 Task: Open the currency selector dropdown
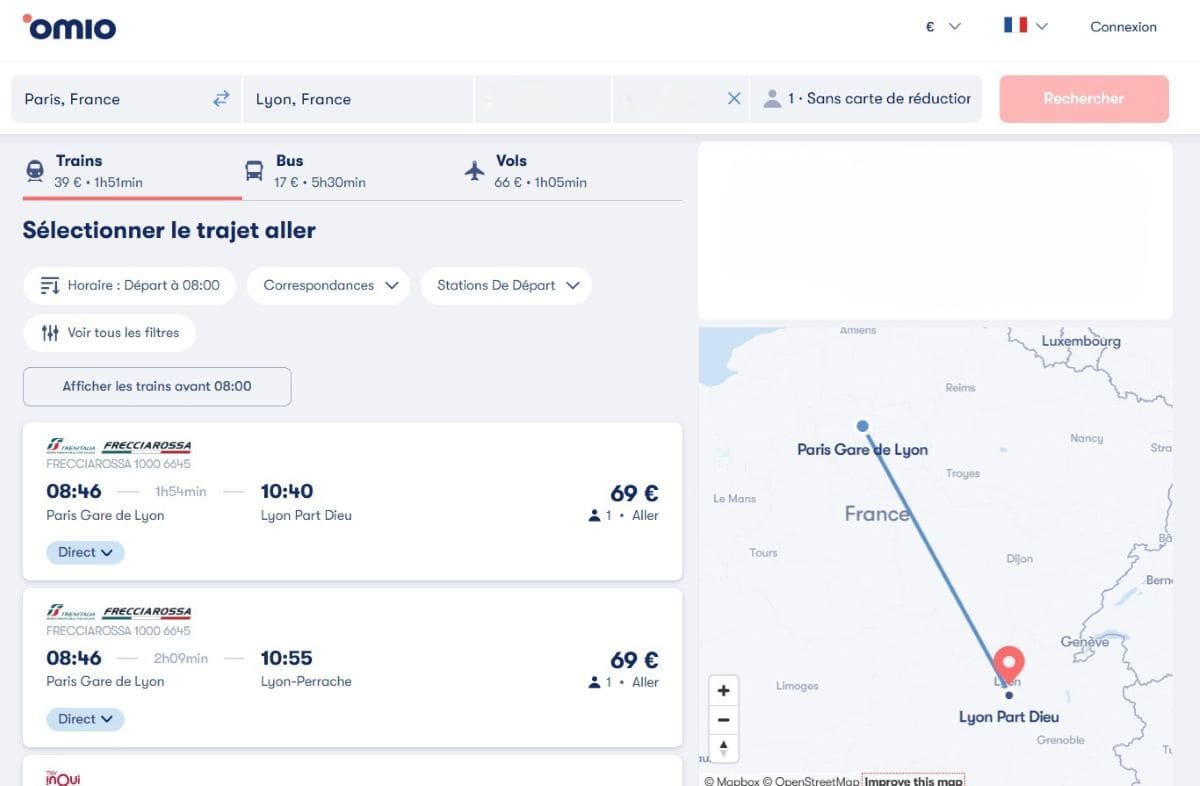click(x=942, y=27)
